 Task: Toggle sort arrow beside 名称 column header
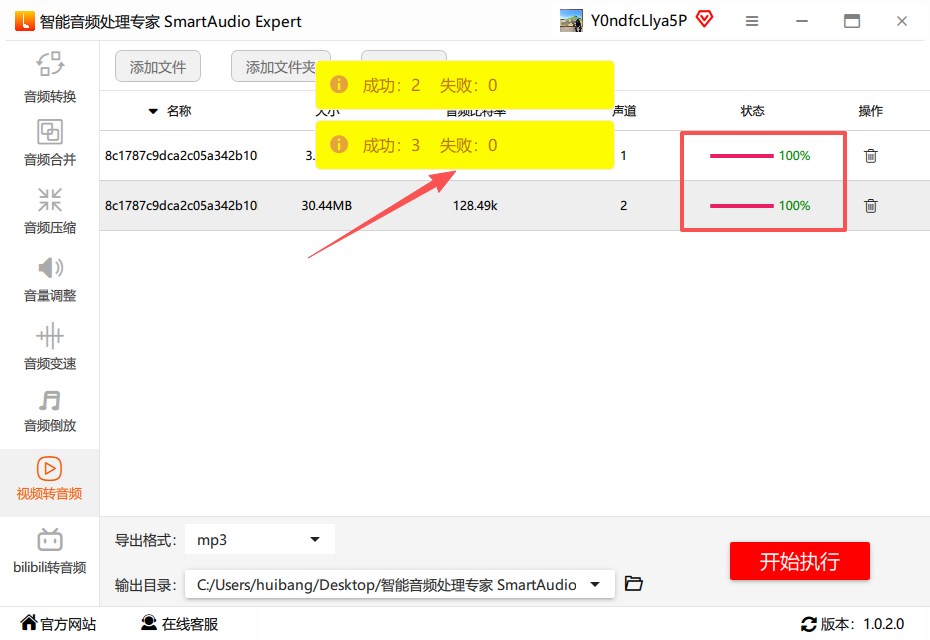pyautogui.click(x=153, y=111)
